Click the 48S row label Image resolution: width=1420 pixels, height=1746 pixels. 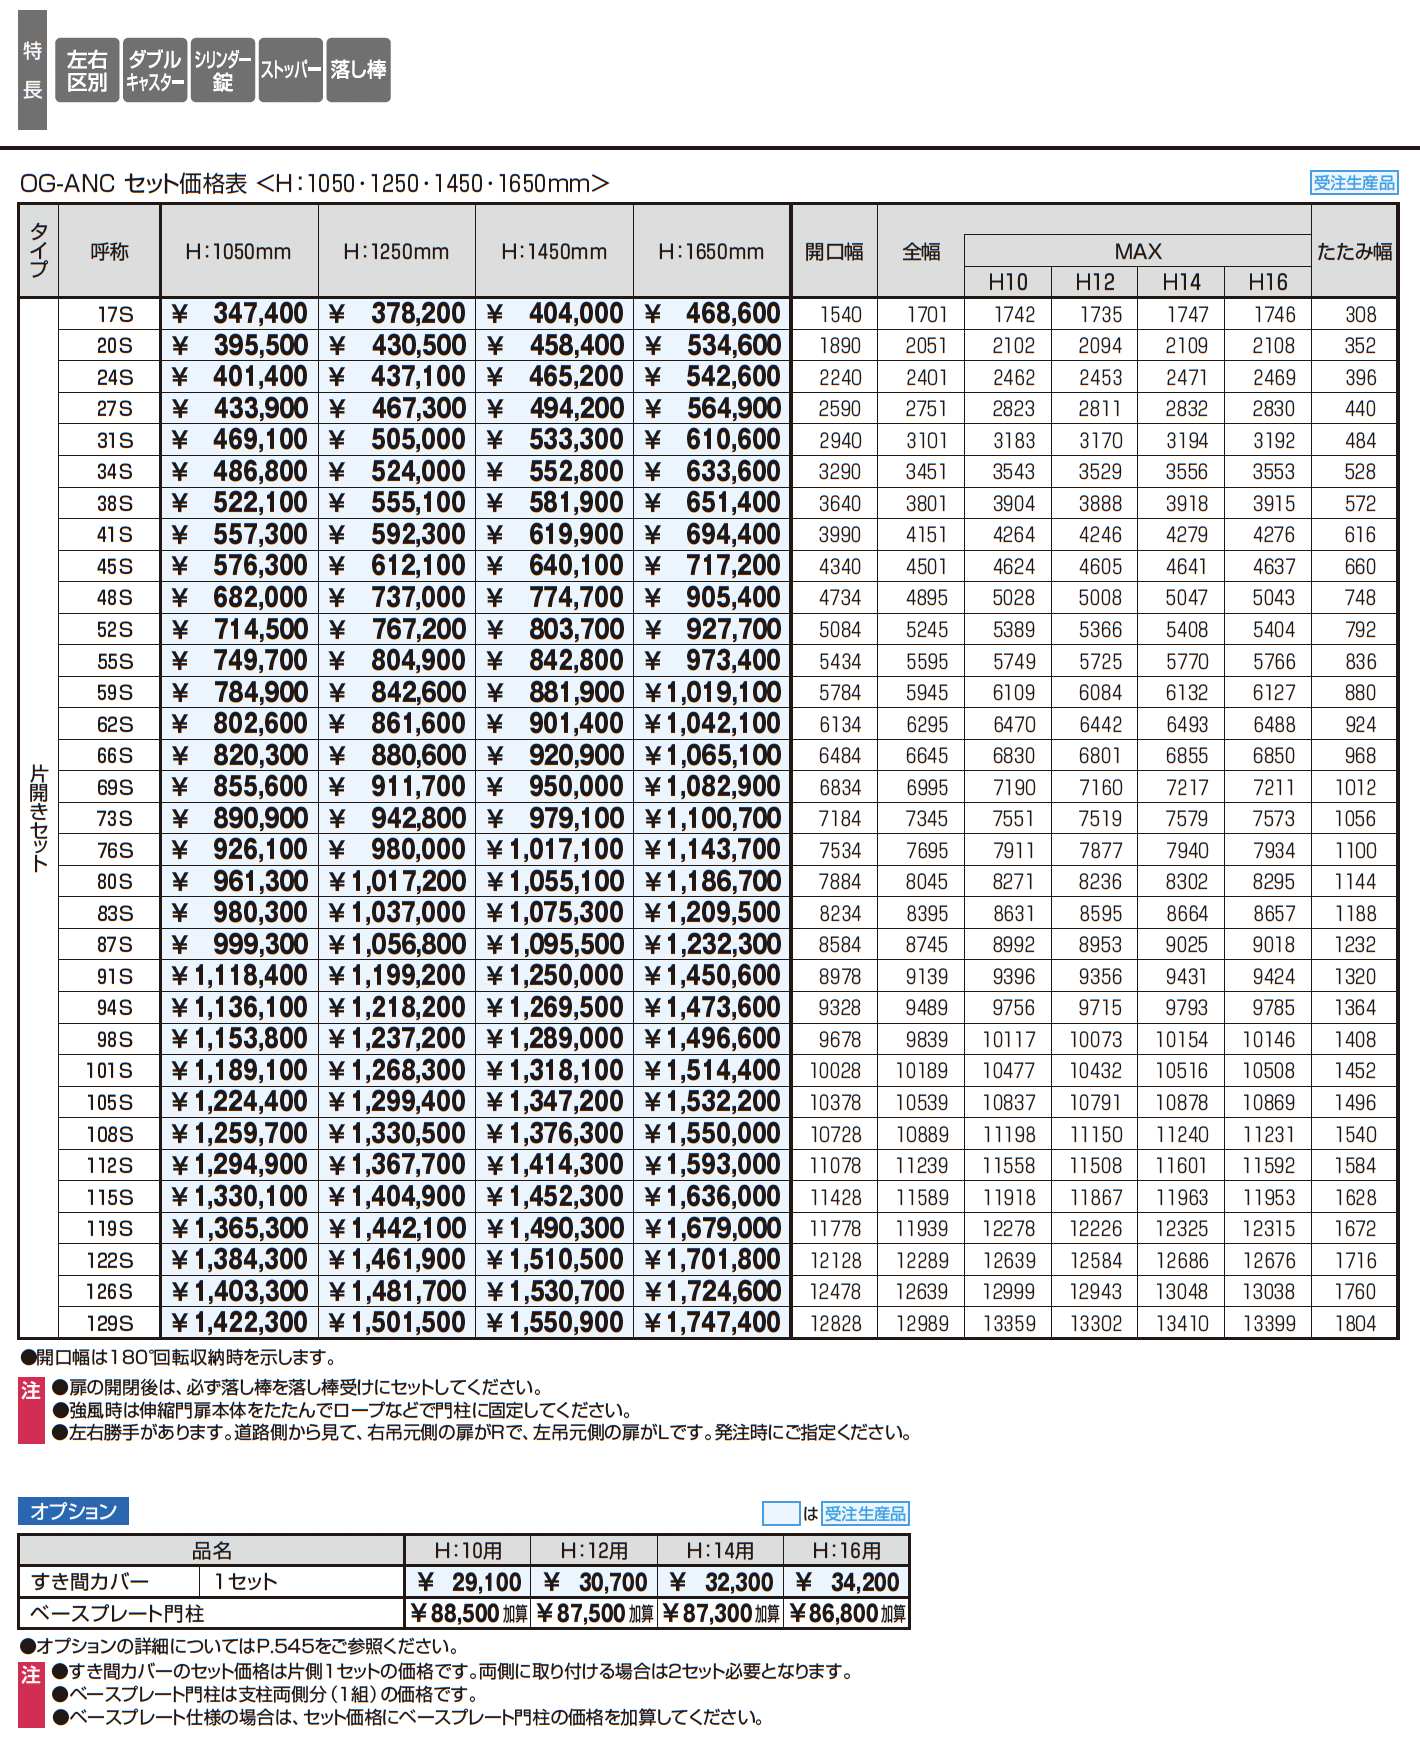(x=115, y=598)
